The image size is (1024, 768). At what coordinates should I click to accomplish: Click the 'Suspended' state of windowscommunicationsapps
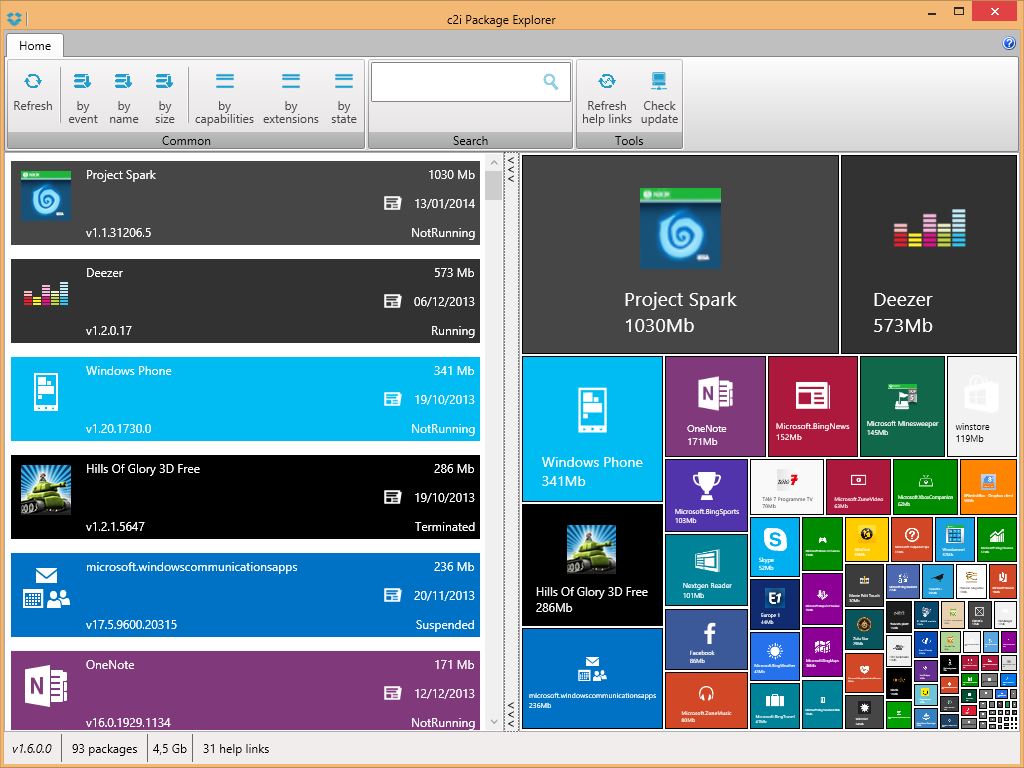pyautogui.click(x=445, y=625)
